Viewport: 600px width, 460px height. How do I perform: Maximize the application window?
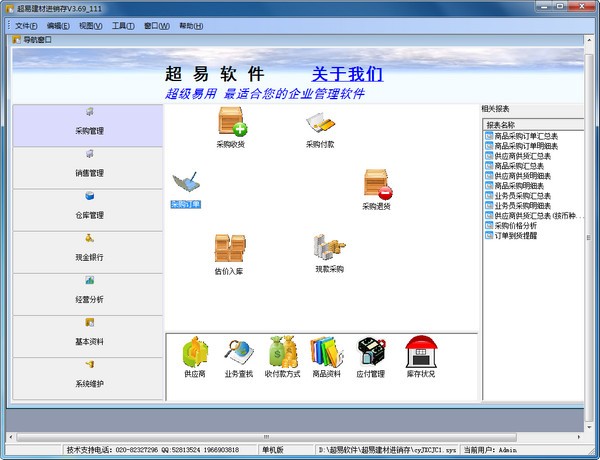(x=560, y=6)
